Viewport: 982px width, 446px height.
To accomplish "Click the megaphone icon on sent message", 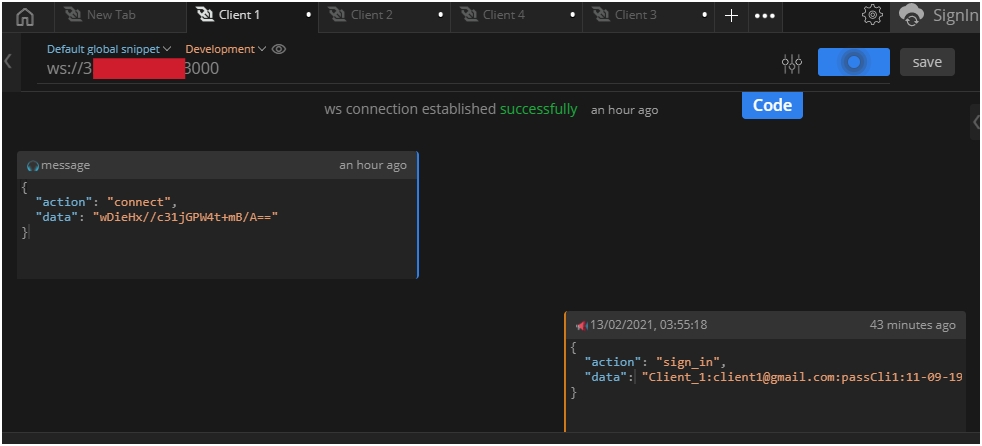I will point(581,326).
